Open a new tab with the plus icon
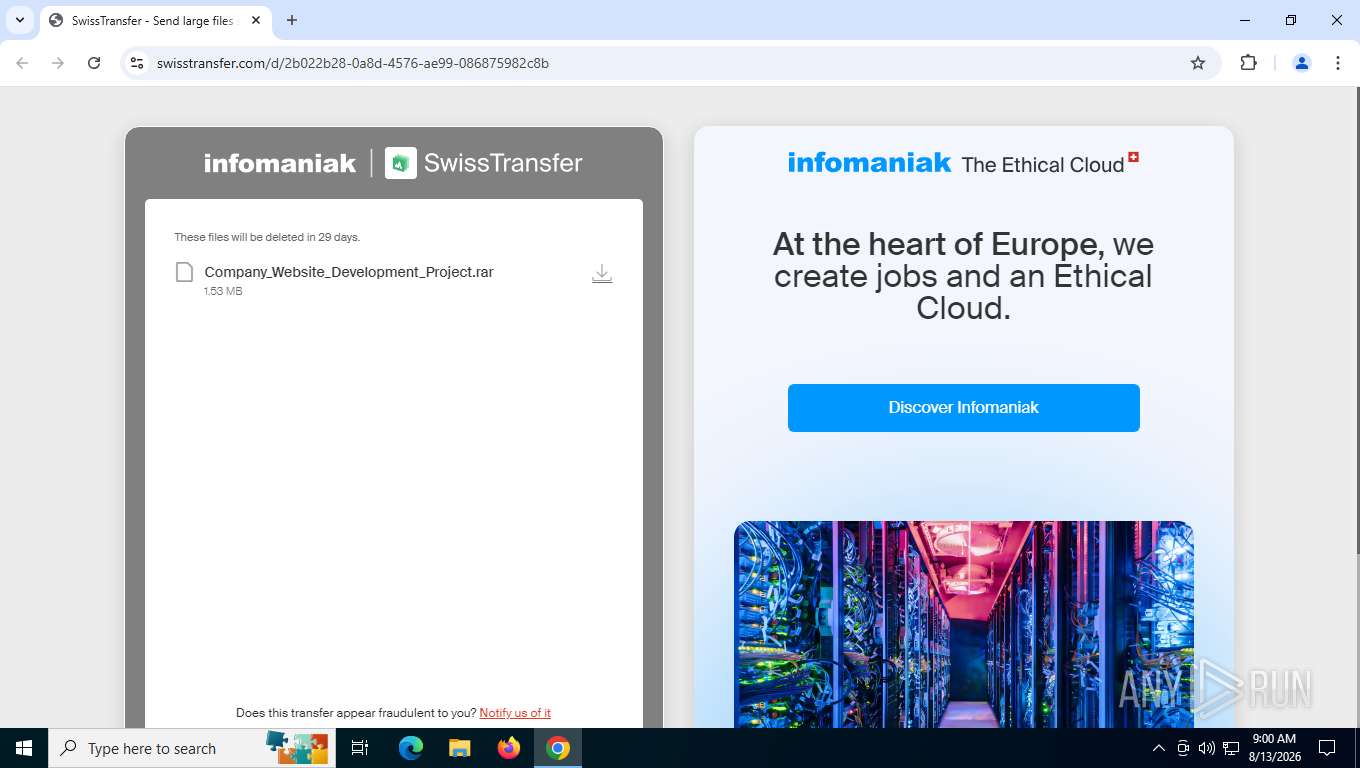Screen dimensions: 1360x768 [x=292, y=20]
